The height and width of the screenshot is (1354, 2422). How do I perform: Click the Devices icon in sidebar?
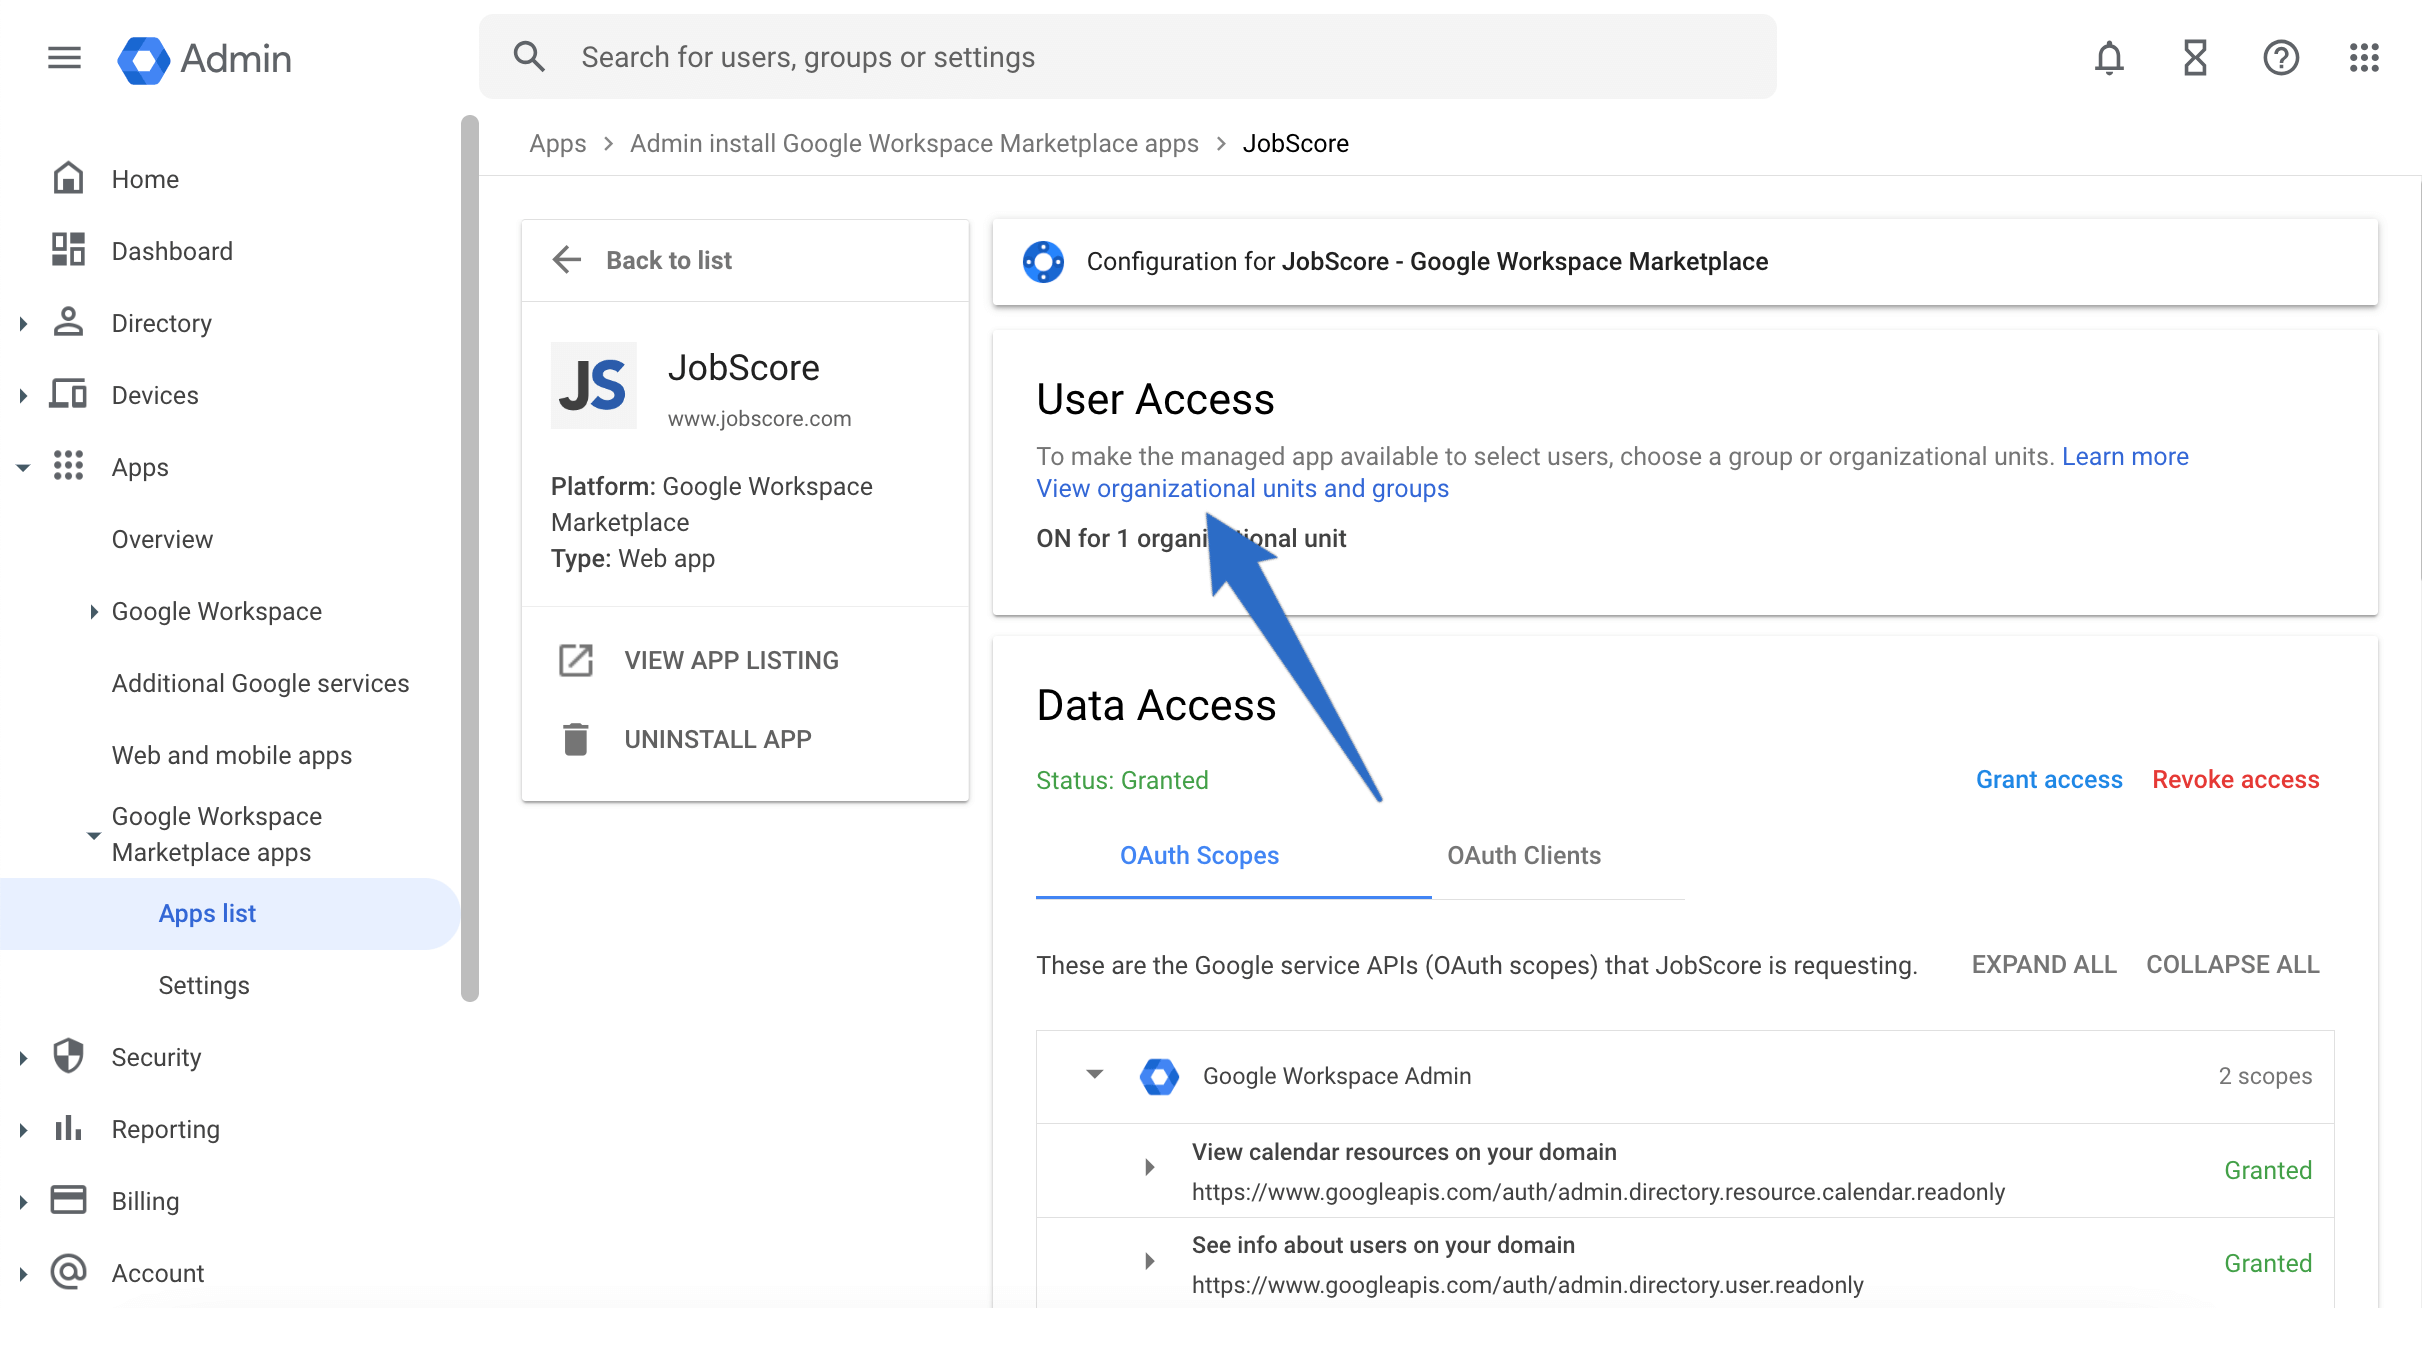68,394
